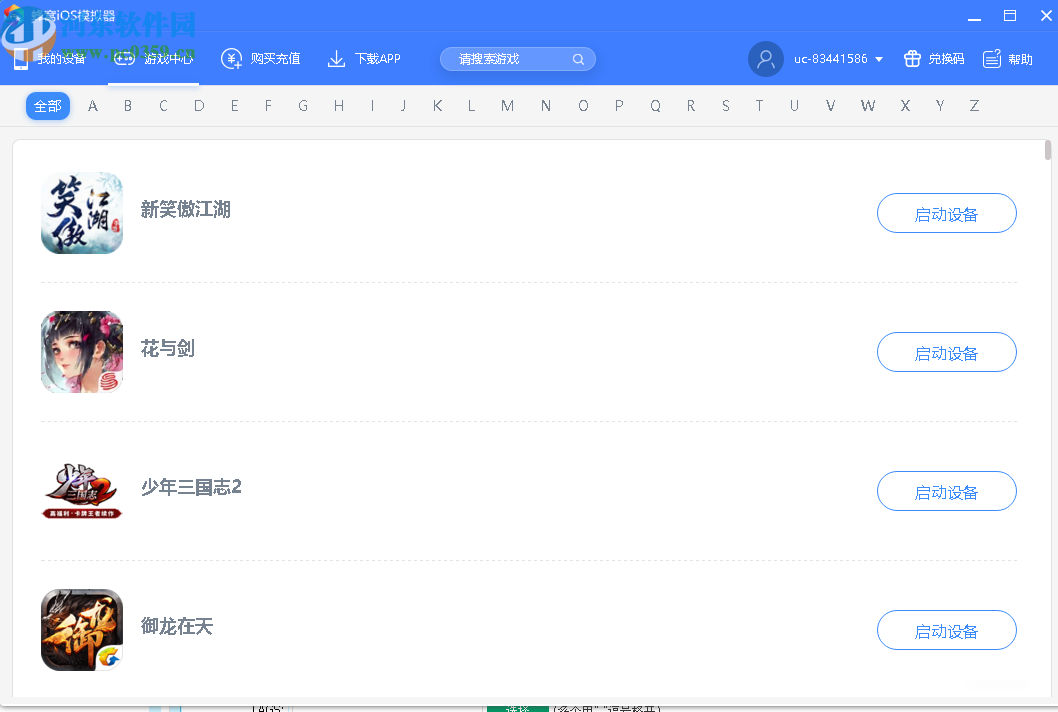This screenshot has width=1058, height=712.
Task: Open 我的设备 device icon
Action: coord(20,58)
